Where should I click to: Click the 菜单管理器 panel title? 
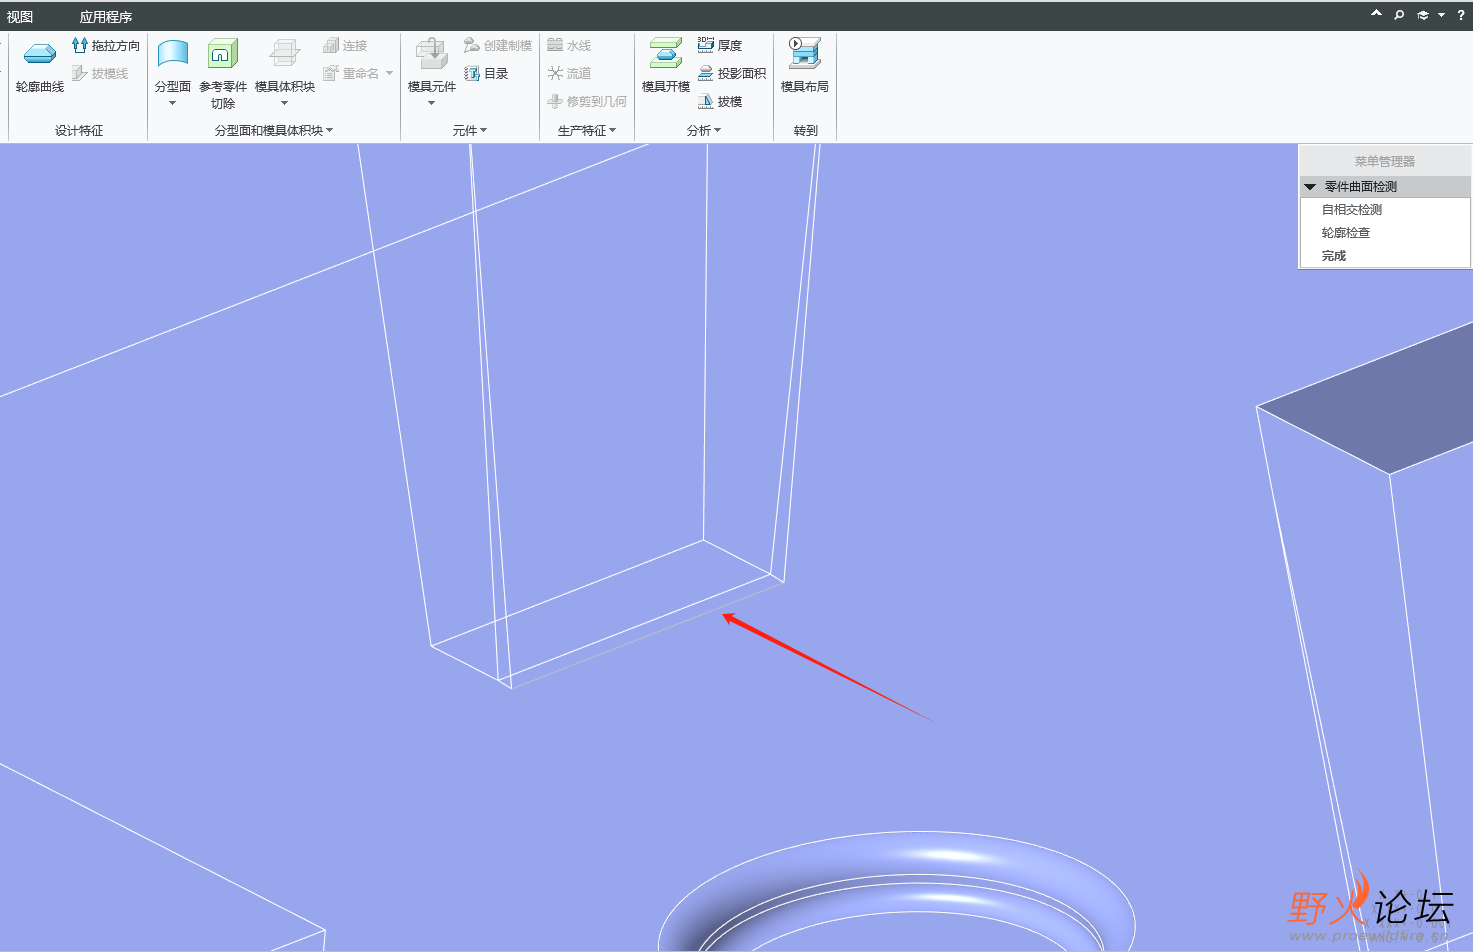(1385, 161)
